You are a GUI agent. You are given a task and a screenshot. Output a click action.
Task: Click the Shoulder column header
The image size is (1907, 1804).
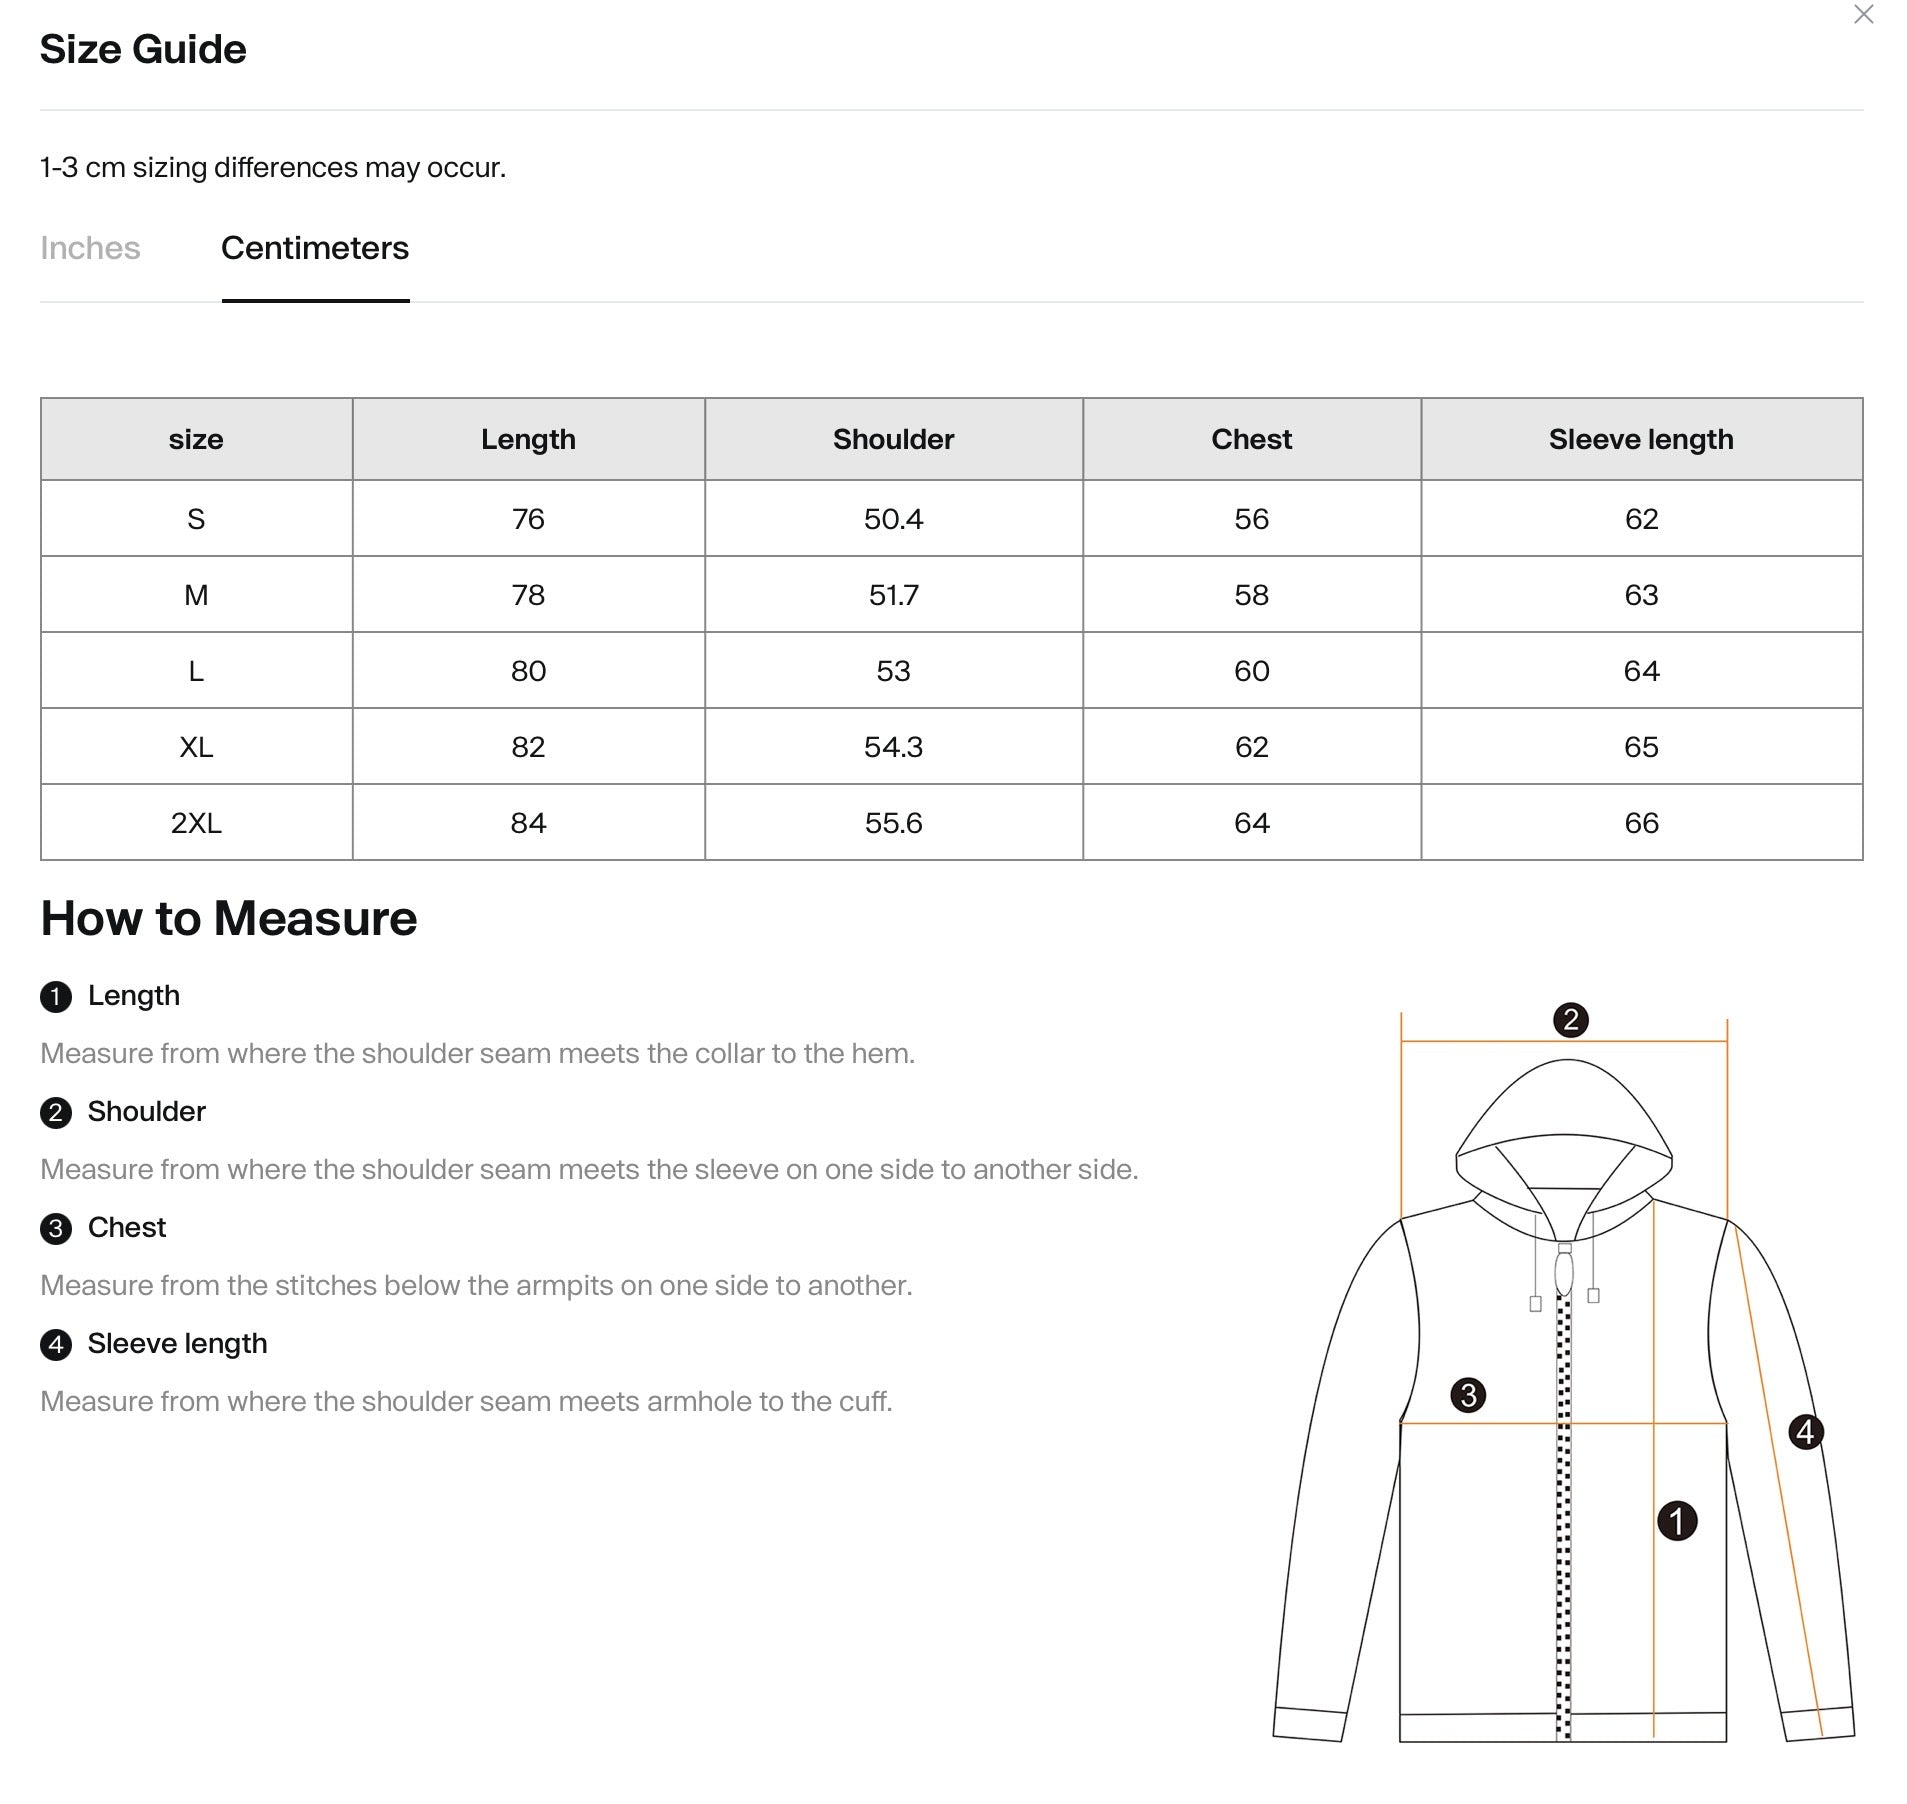pyautogui.click(x=894, y=439)
